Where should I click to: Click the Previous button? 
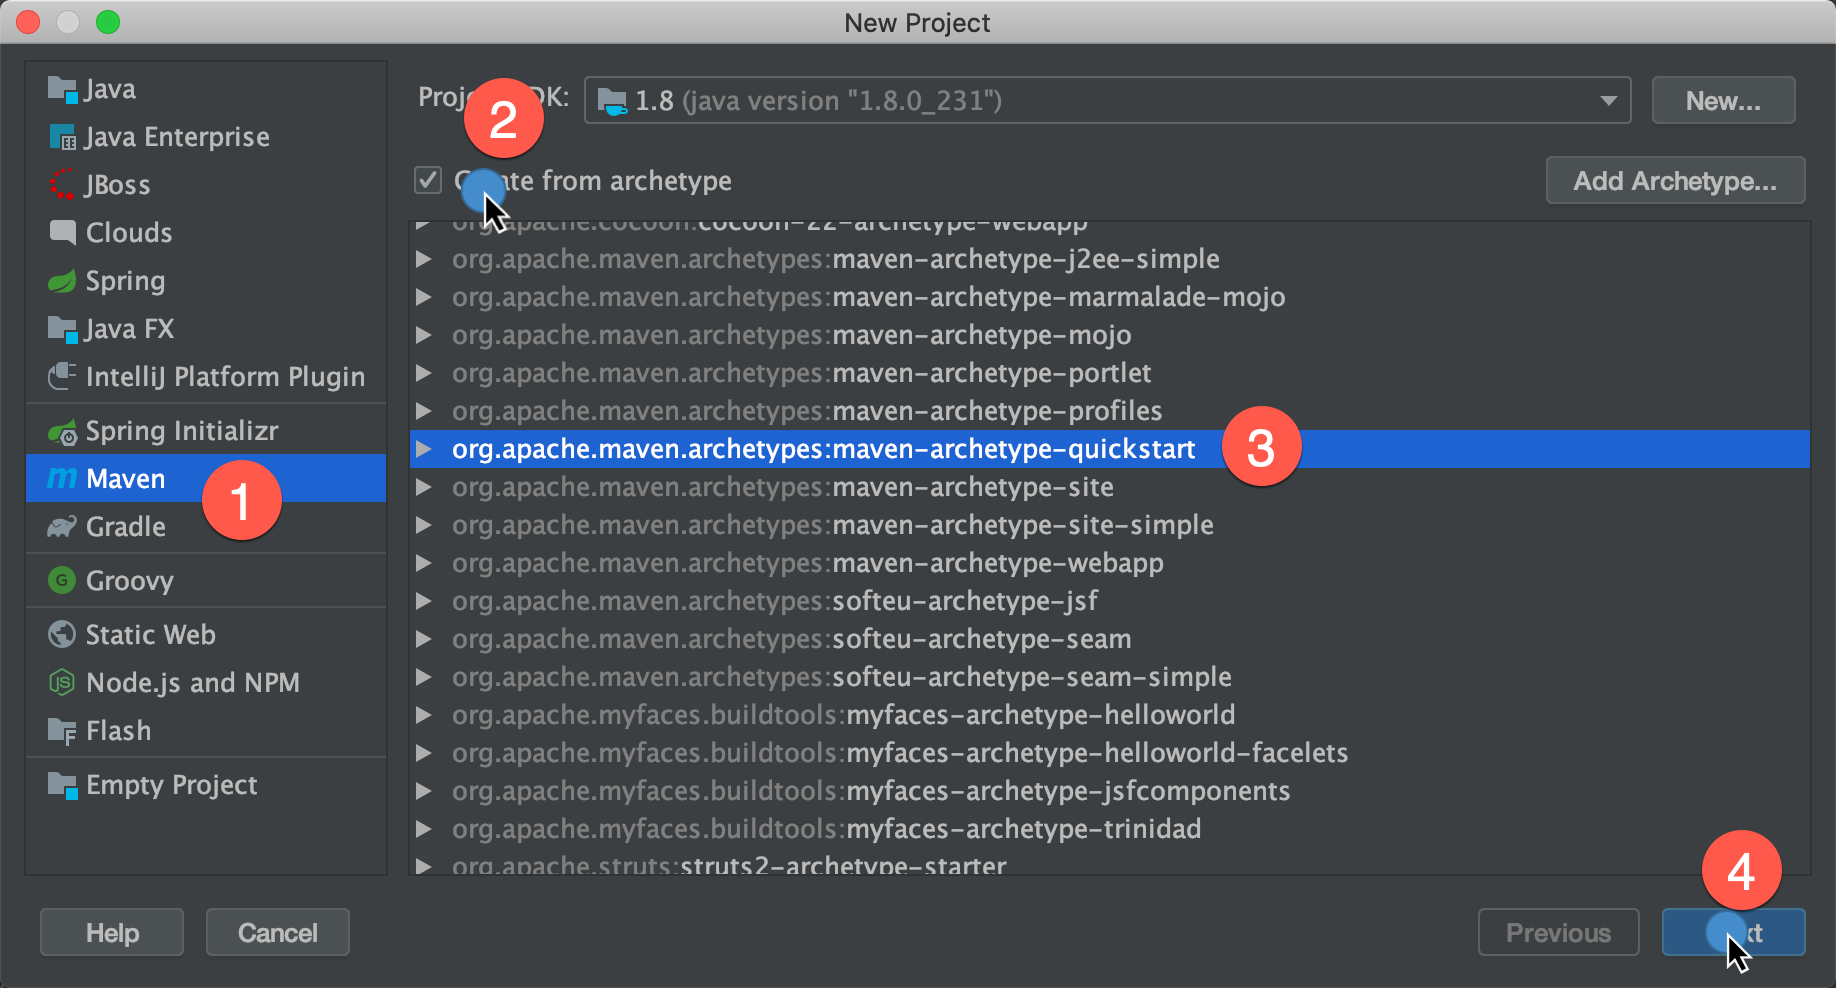click(x=1558, y=932)
